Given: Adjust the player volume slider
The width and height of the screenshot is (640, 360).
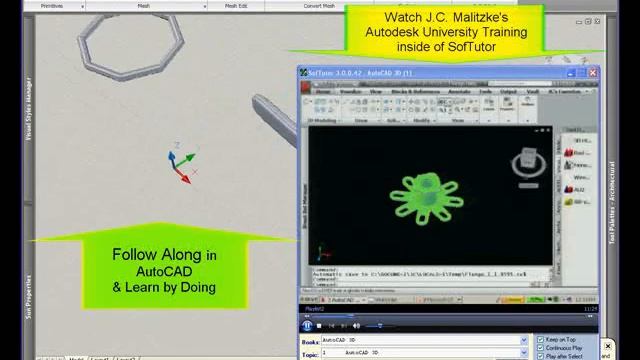Looking at the screenshot, I should coord(380,326).
